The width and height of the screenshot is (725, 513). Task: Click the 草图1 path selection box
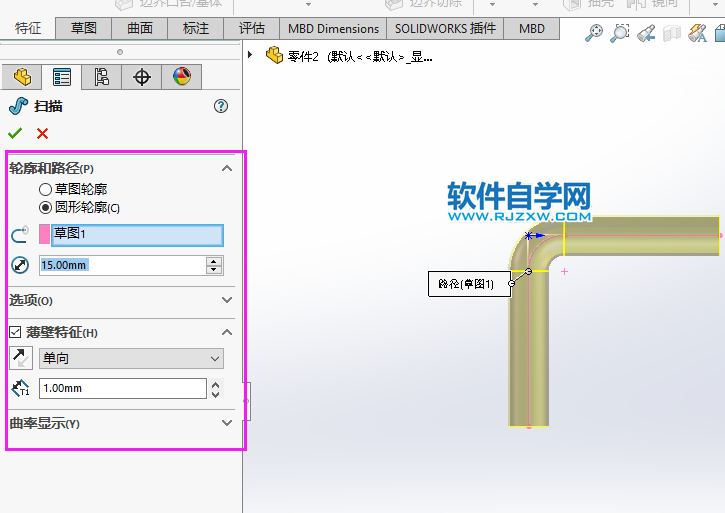pos(137,234)
